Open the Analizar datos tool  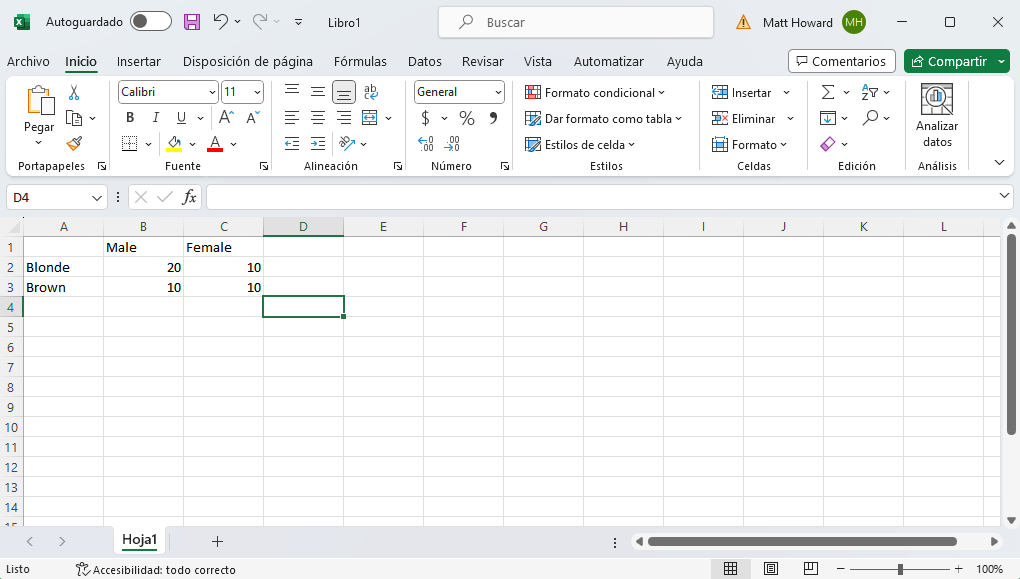(937, 116)
